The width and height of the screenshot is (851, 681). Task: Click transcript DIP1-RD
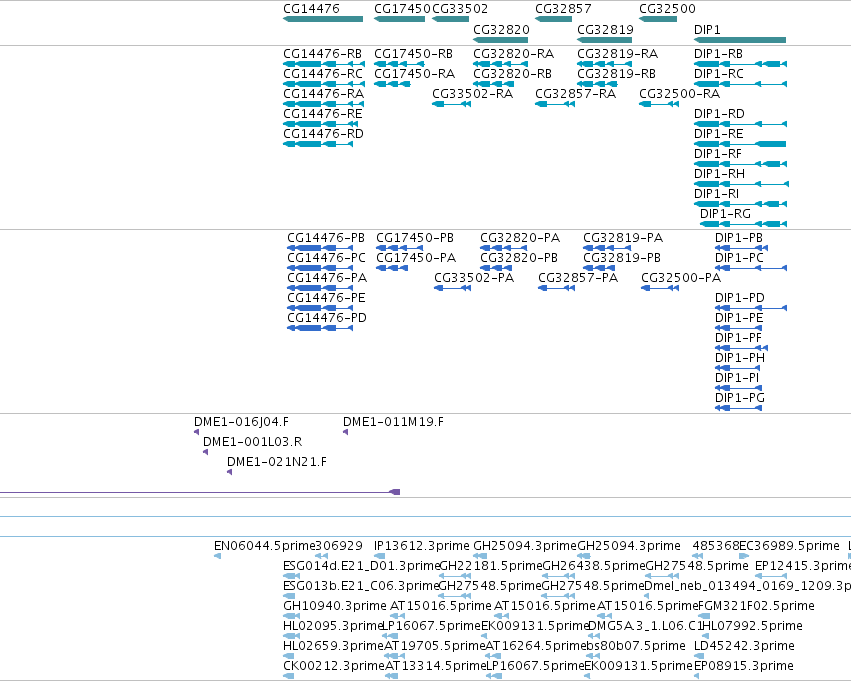(740, 124)
